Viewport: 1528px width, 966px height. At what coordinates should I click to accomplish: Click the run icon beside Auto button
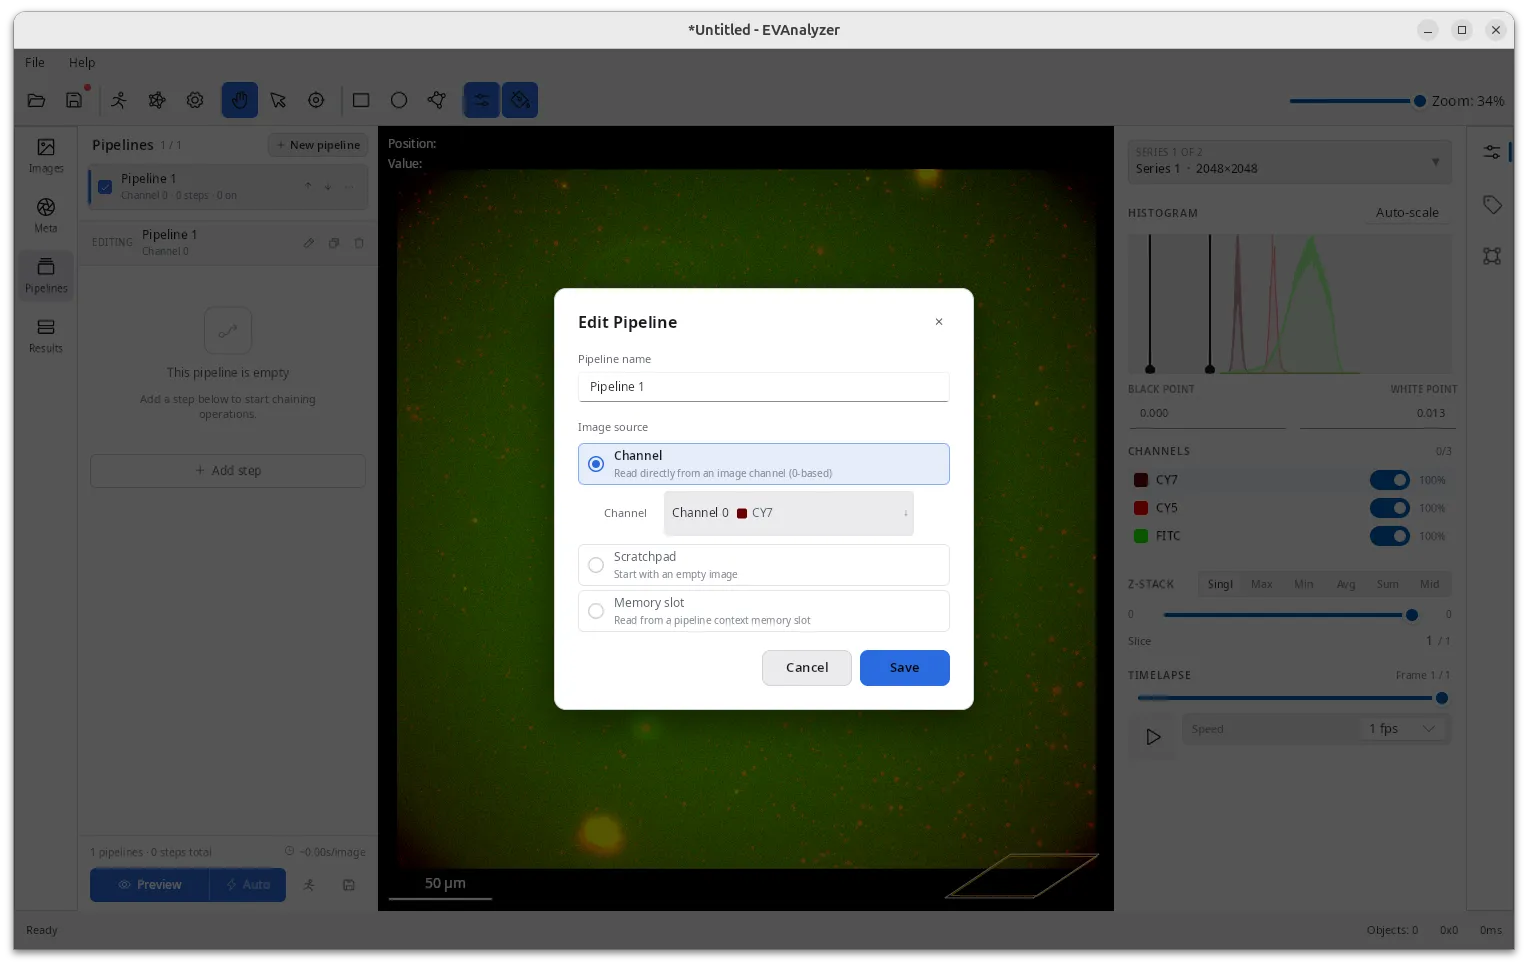309,885
